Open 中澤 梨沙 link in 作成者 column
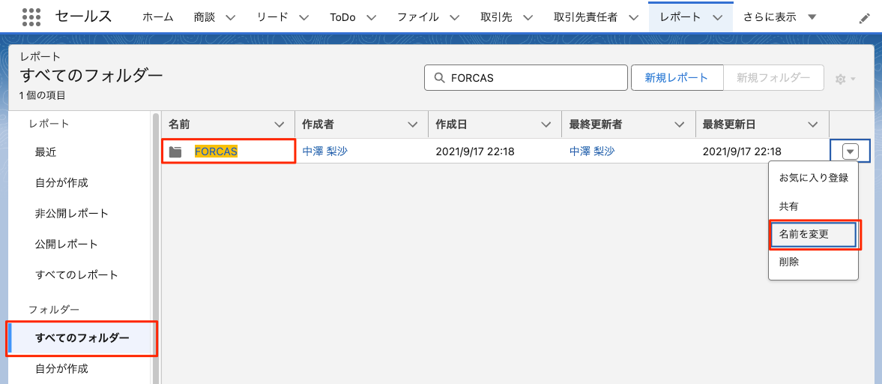The height and width of the screenshot is (384, 882). [325, 151]
